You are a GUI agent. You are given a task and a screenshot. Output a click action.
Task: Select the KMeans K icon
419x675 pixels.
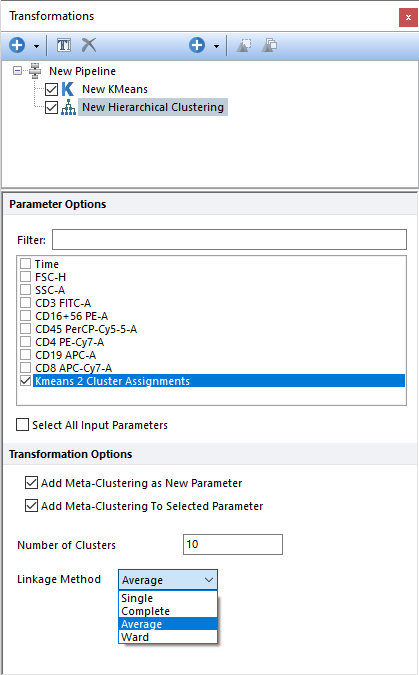(68, 89)
